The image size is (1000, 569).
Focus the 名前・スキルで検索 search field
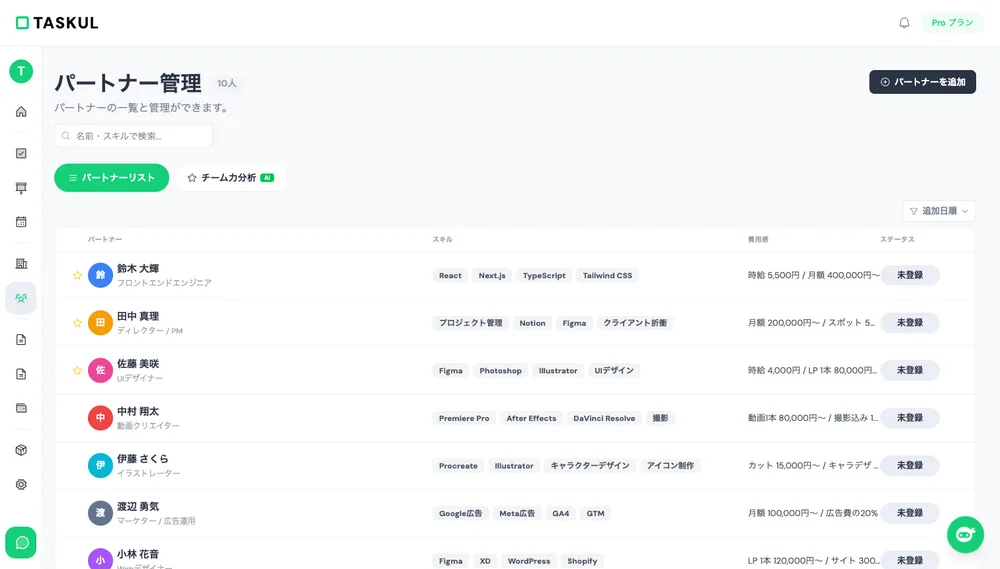(x=134, y=136)
